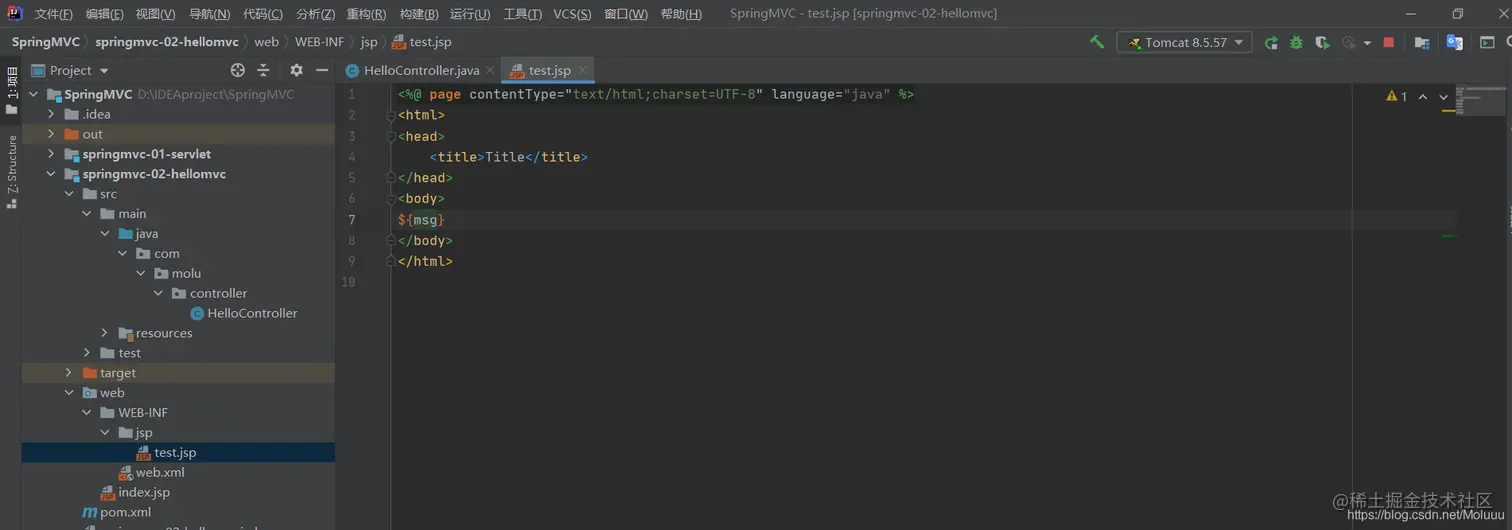Click the jsp breadcrumb segment
Image resolution: width=1512 pixels, height=530 pixels.
click(369, 42)
